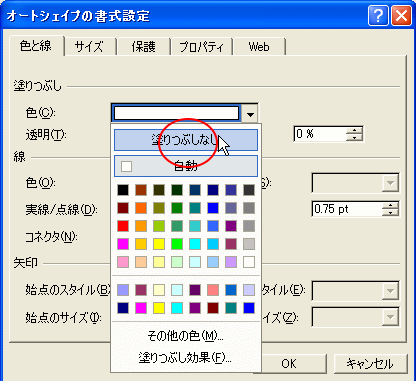
Task: Increase line weight with 0.75 pt up arrow
Action: [x=390, y=205]
